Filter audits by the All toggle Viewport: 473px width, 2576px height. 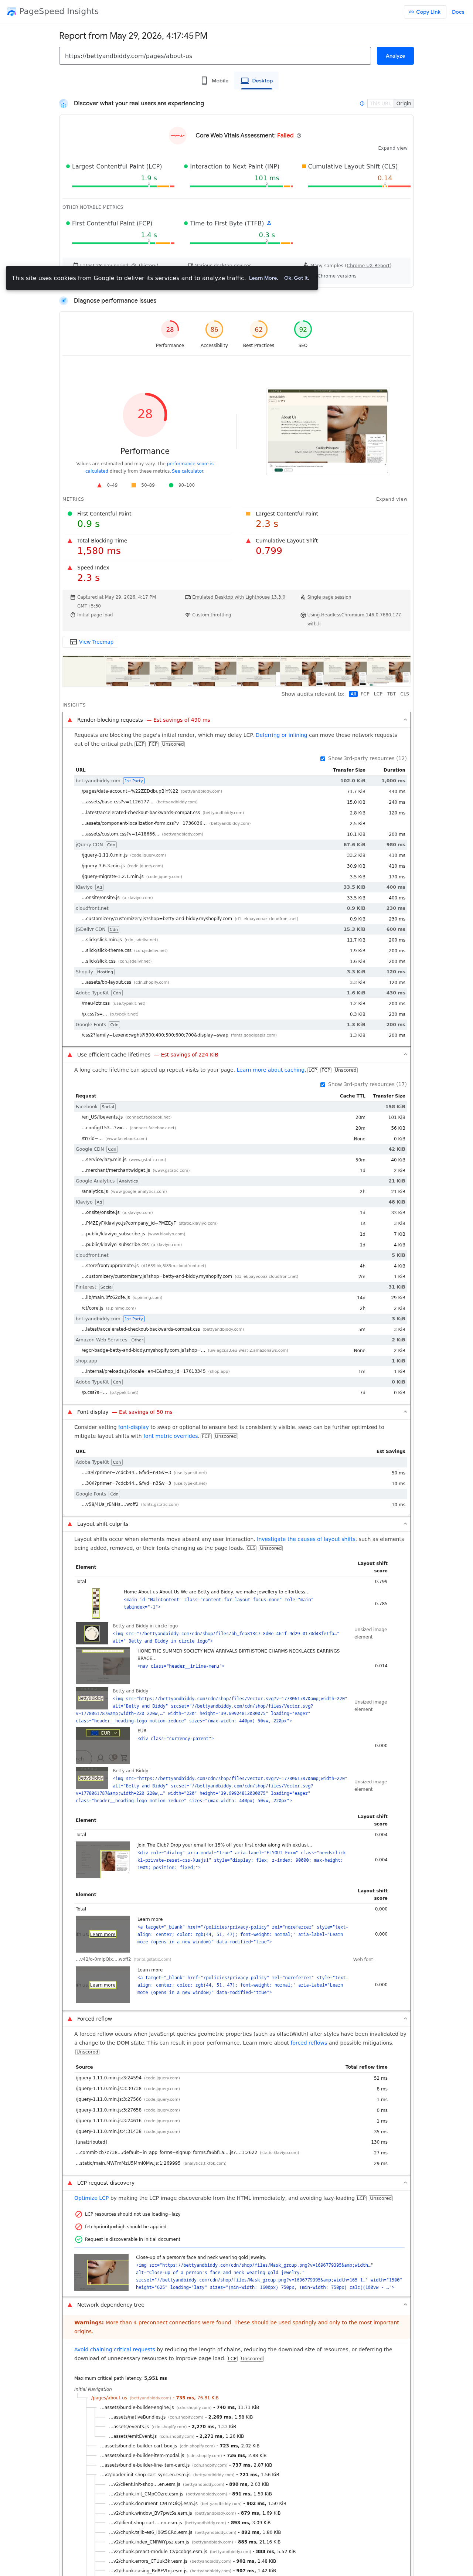[353, 694]
